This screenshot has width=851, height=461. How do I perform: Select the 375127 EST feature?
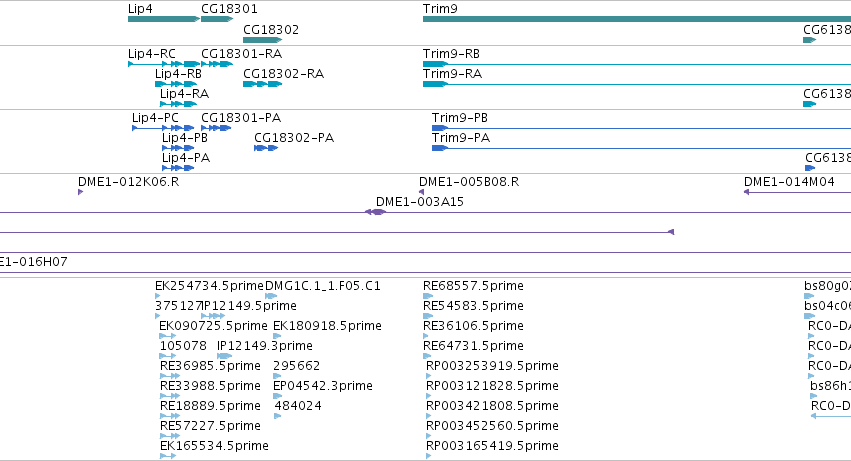pyautogui.click(x=157, y=316)
